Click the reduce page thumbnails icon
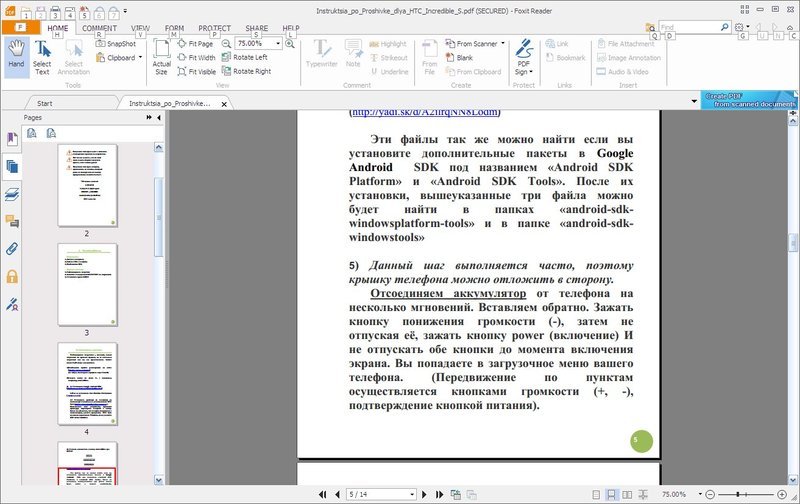Image resolution: width=800 pixels, height=504 pixels. [51, 134]
